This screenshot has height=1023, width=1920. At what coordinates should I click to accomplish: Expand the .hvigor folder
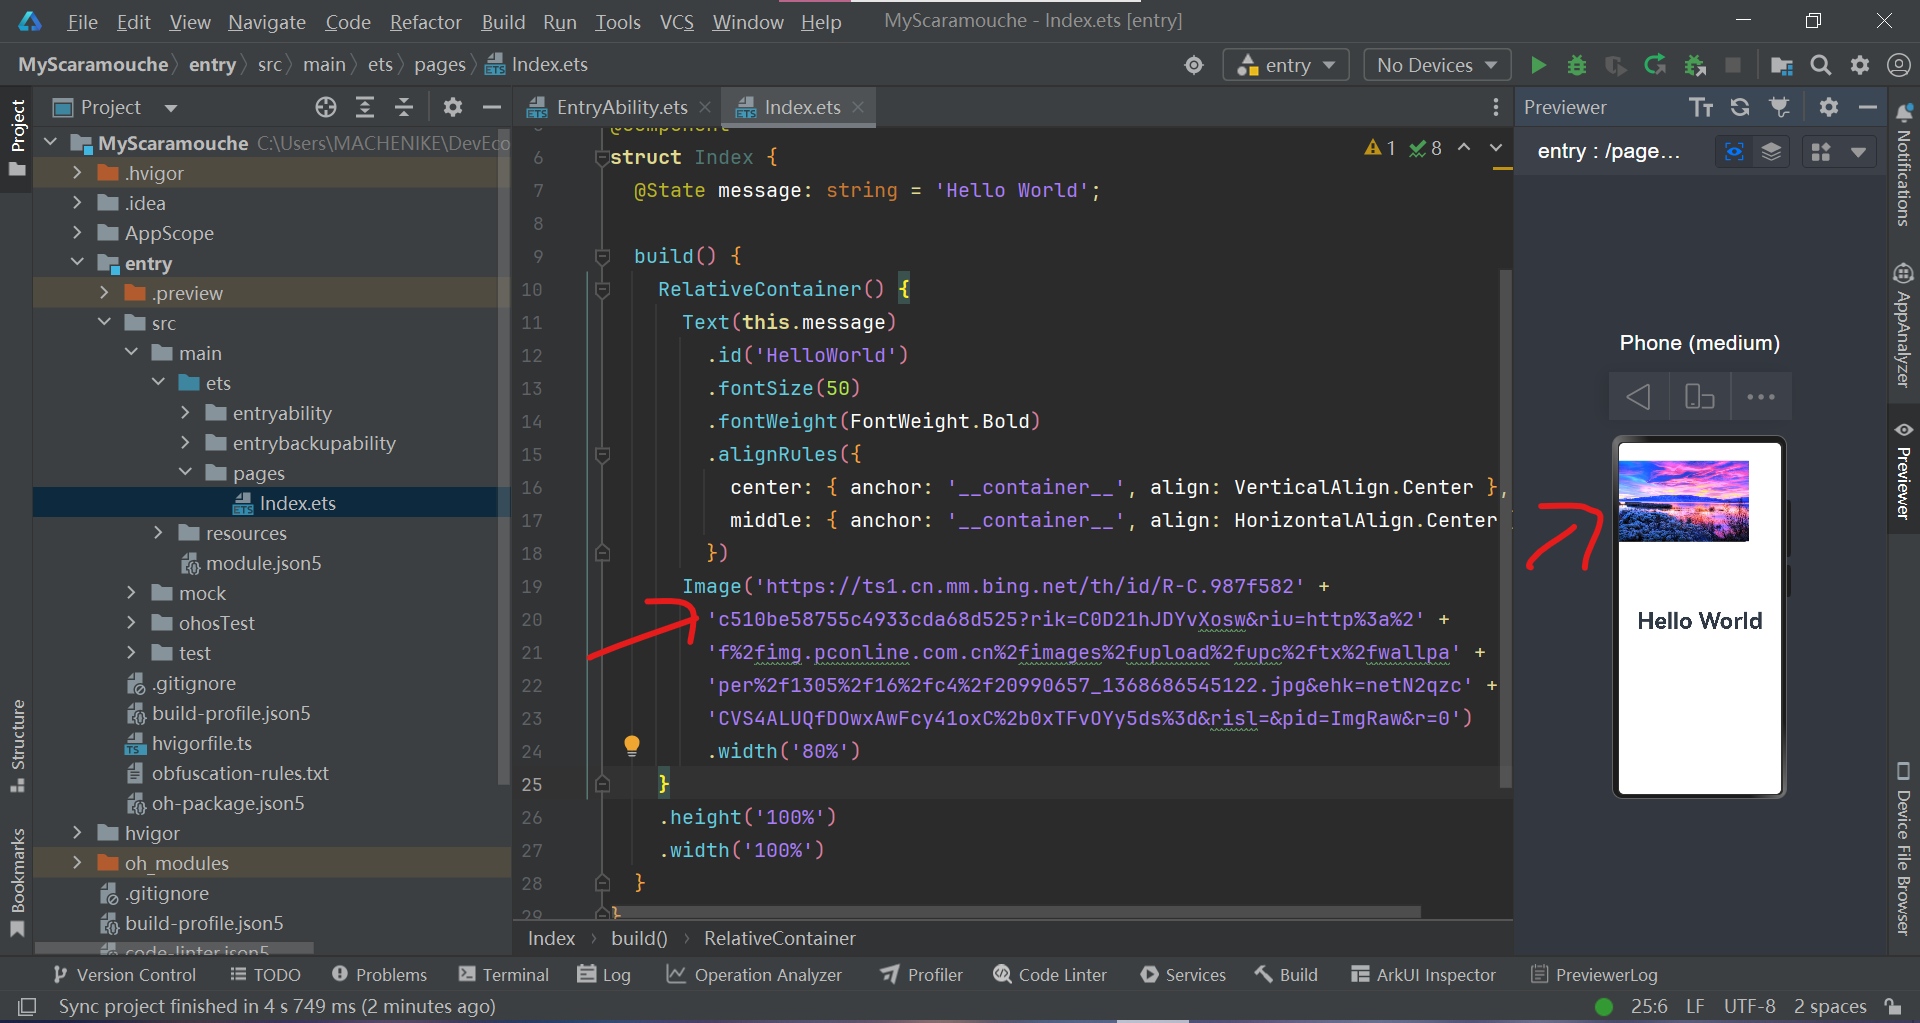point(77,173)
